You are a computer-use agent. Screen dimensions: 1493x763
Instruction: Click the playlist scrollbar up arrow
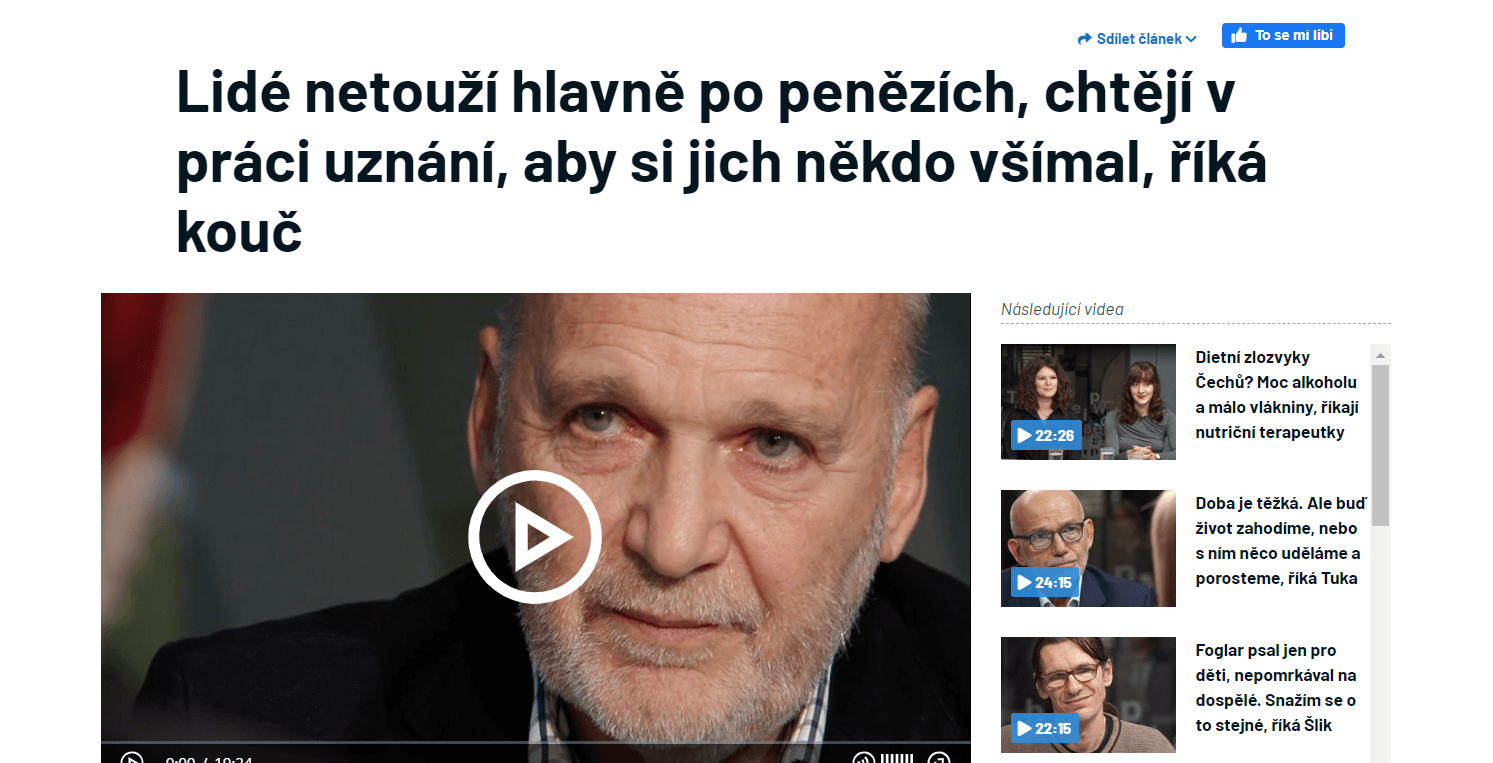1380,355
